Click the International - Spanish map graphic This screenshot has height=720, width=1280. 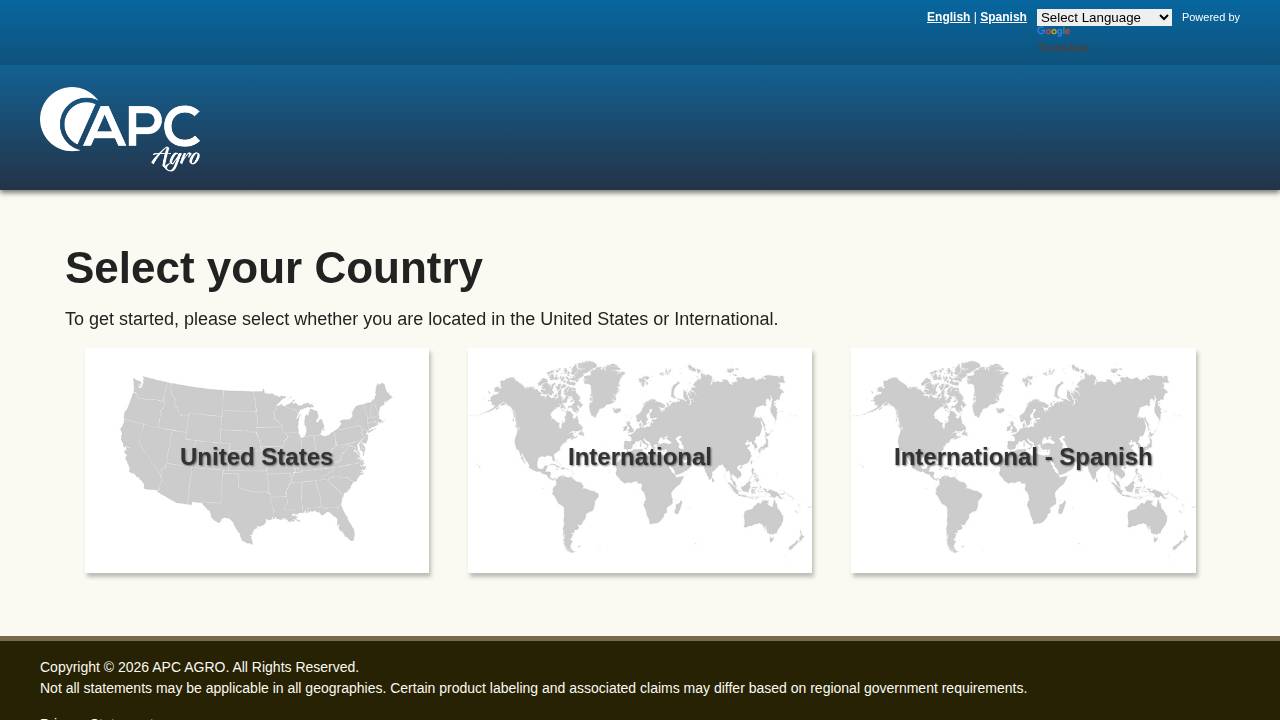[1023, 460]
